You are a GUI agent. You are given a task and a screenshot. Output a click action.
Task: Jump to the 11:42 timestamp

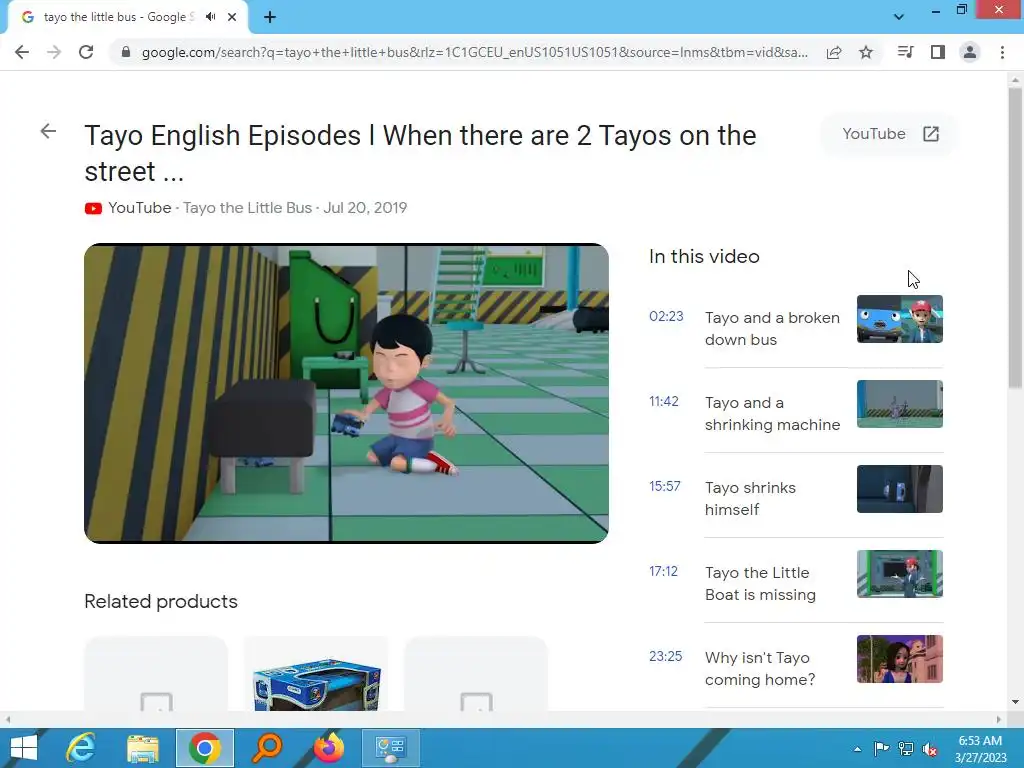pyautogui.click(x=664, y=401)
